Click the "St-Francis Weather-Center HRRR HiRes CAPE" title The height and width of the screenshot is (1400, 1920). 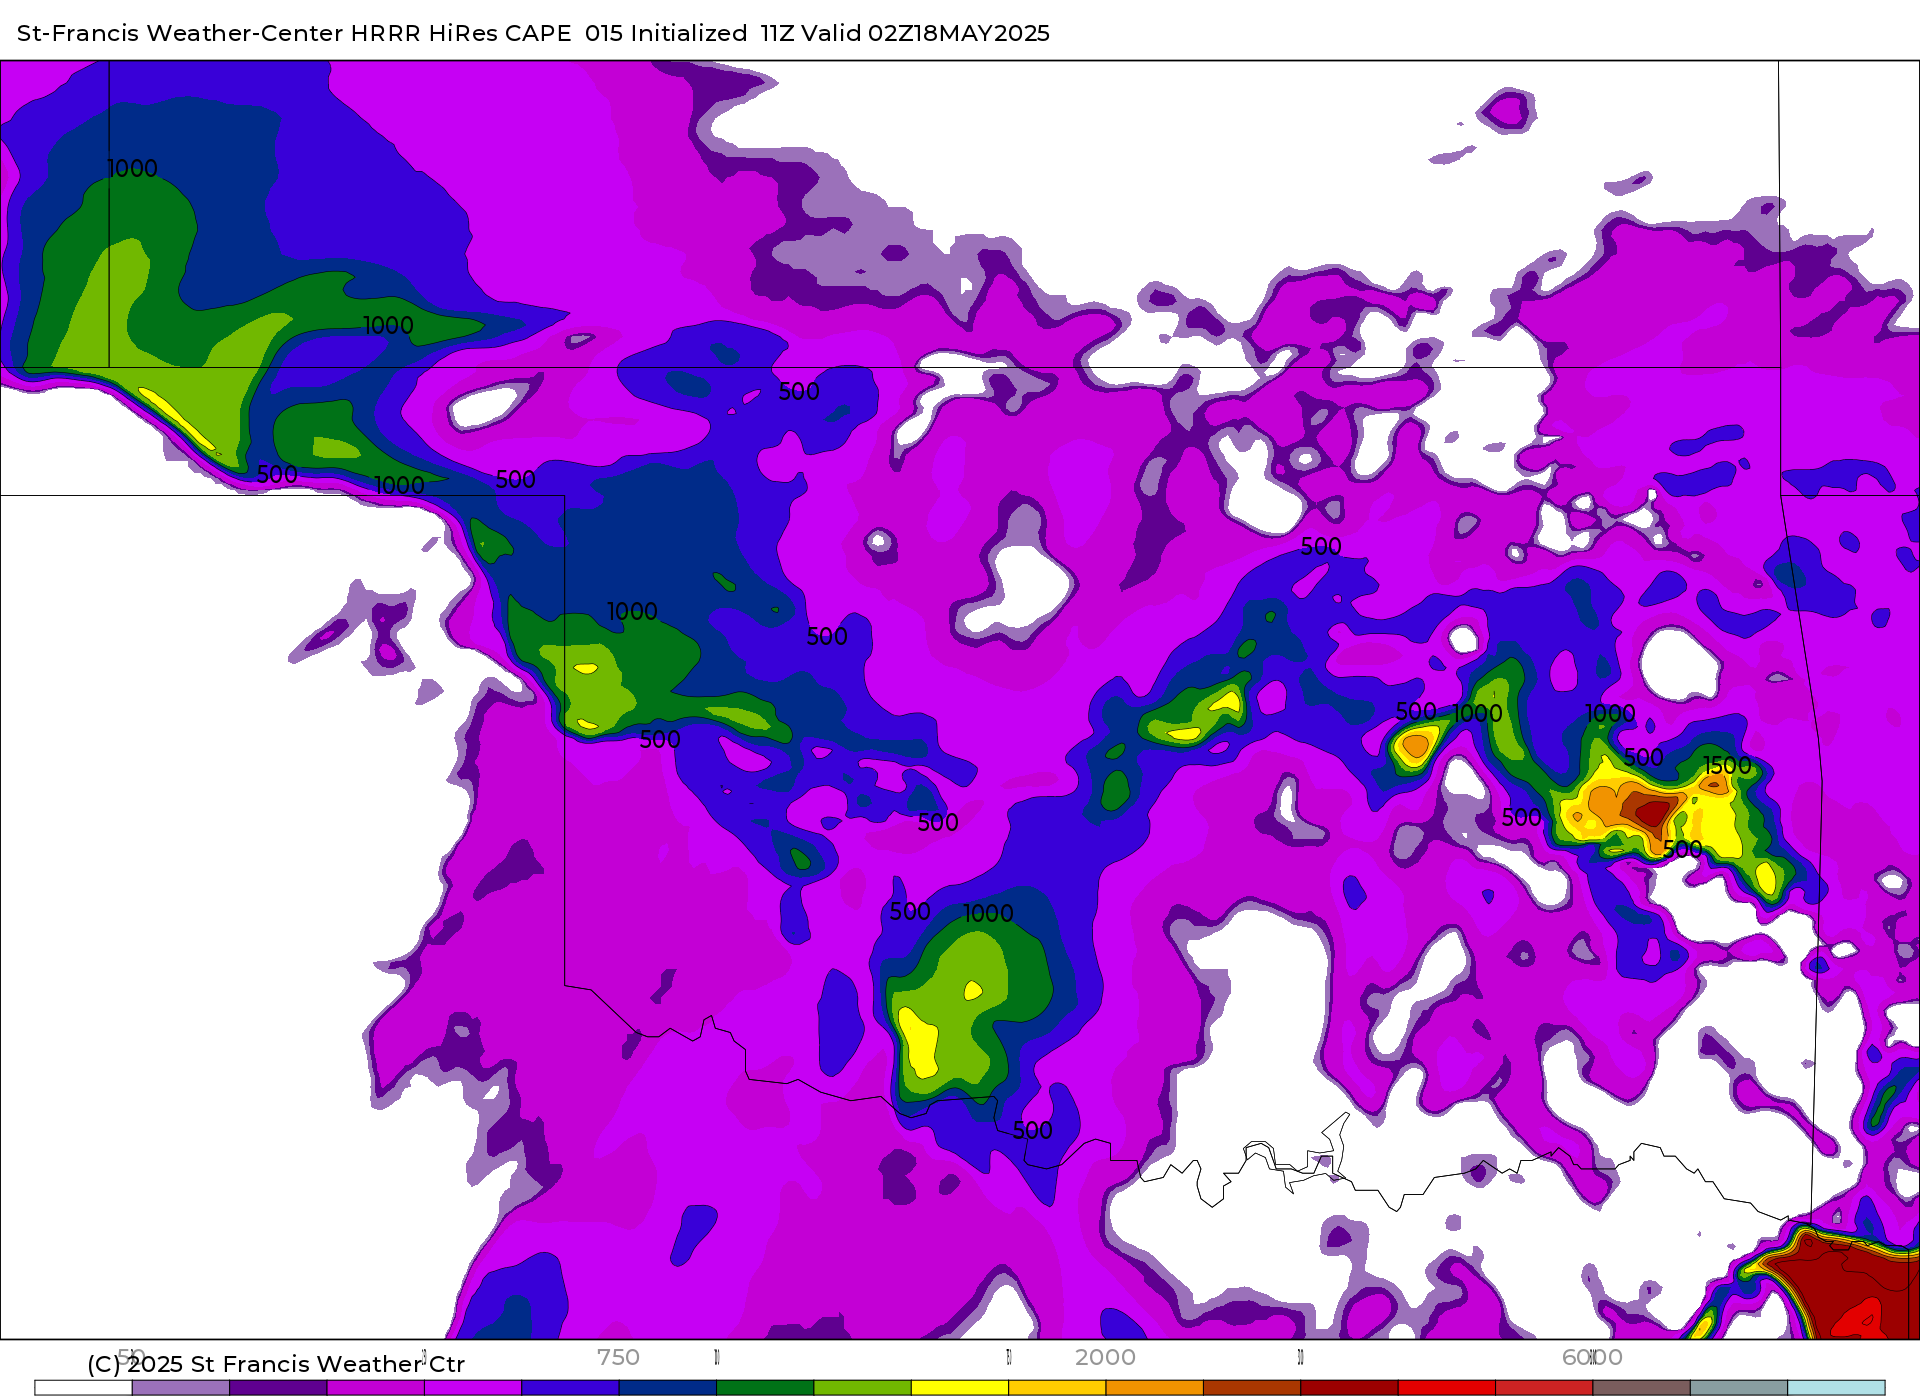tap(294, 33)
